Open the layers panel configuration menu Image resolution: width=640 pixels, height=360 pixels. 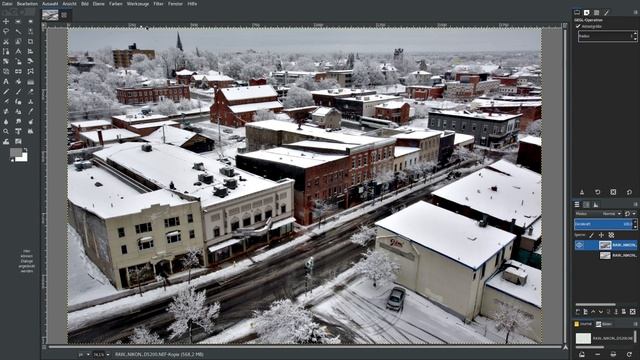coord(635,204)
